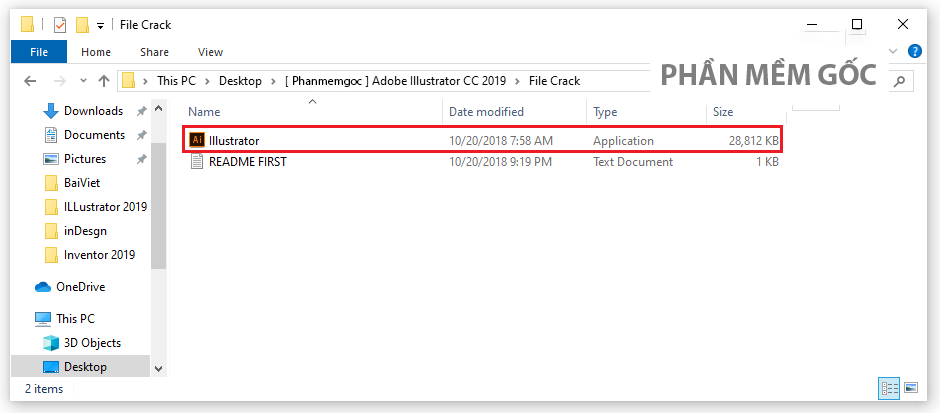Select the README FIRST text document icon

[197, 162]
